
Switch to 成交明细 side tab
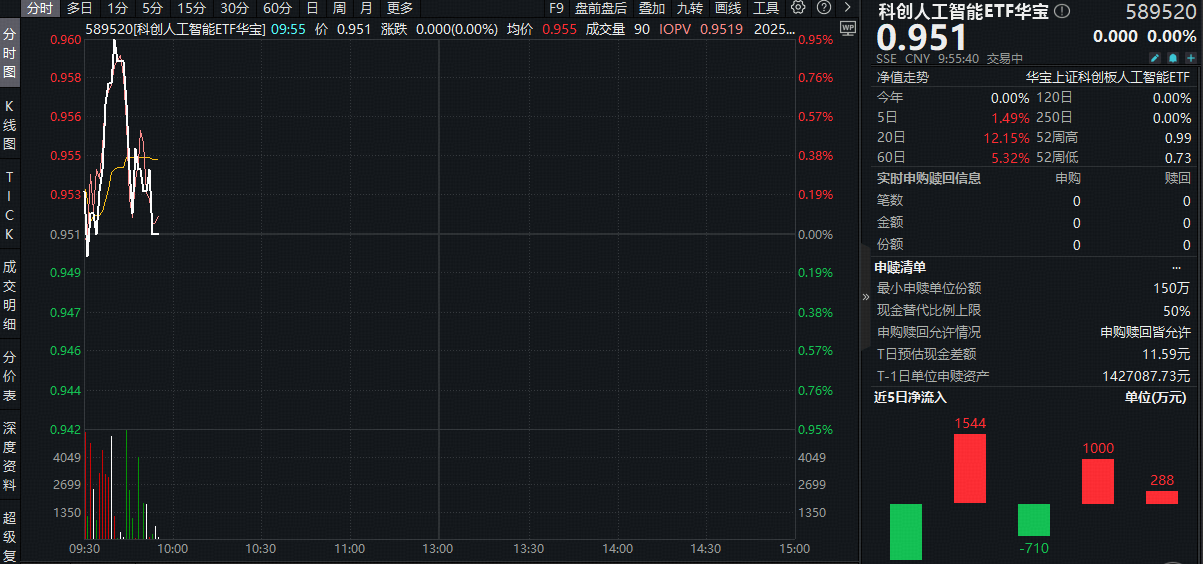tap(10, 297)
